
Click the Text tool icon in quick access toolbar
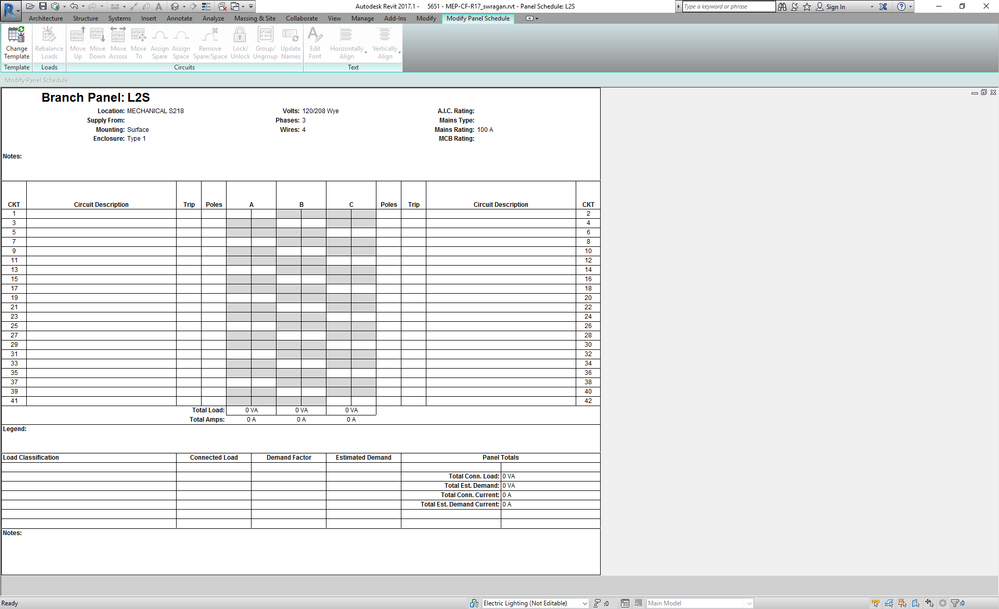click(x=159, y=6)
